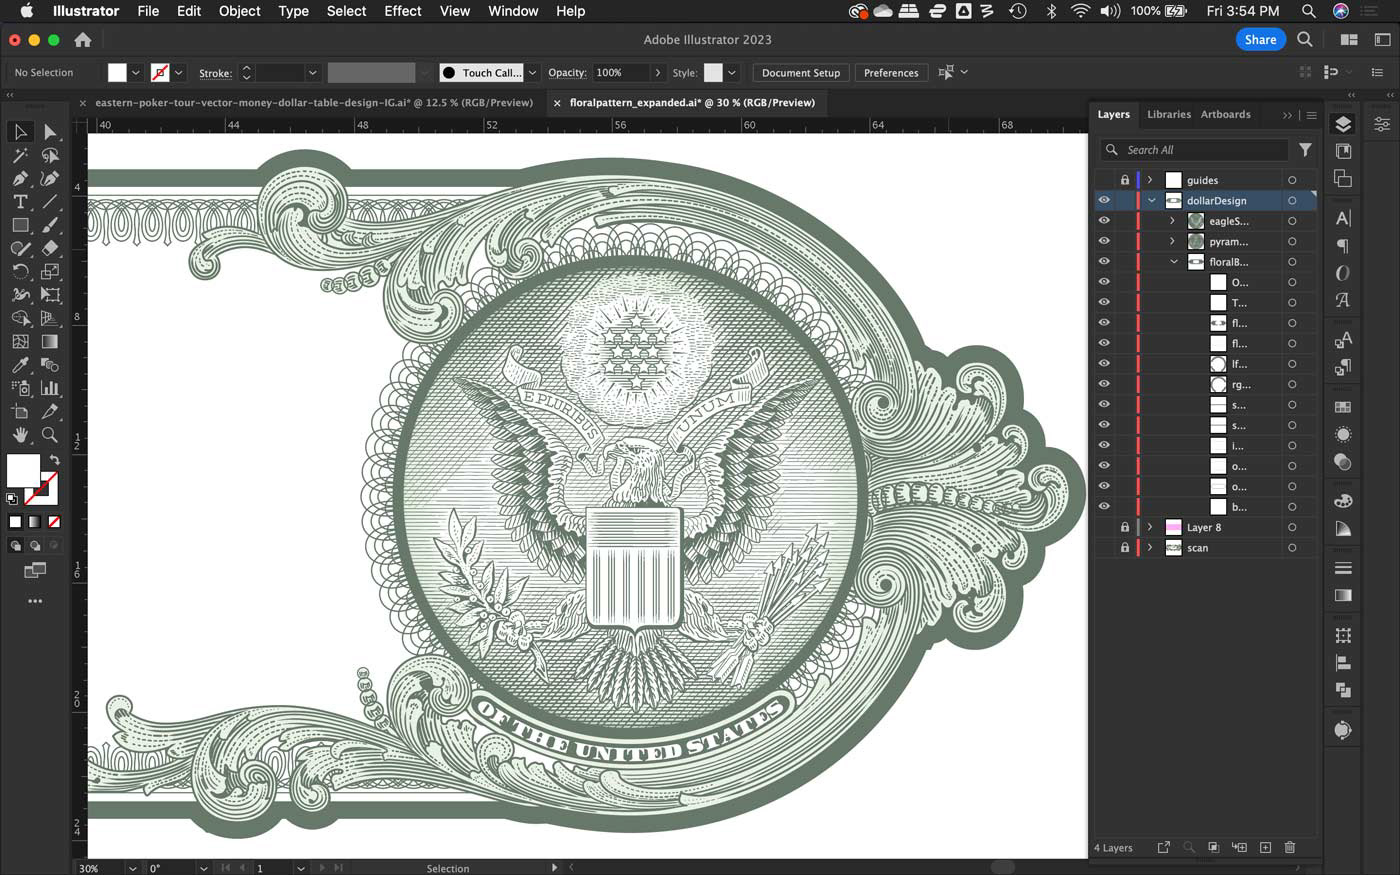
Task: Unlock the scan layer
Action: 1125,548
